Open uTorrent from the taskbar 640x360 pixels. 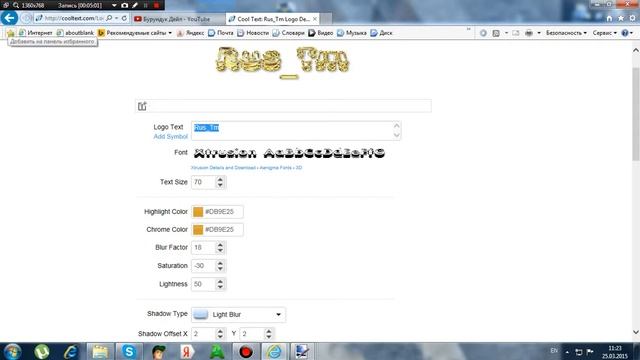click(42, 351)
